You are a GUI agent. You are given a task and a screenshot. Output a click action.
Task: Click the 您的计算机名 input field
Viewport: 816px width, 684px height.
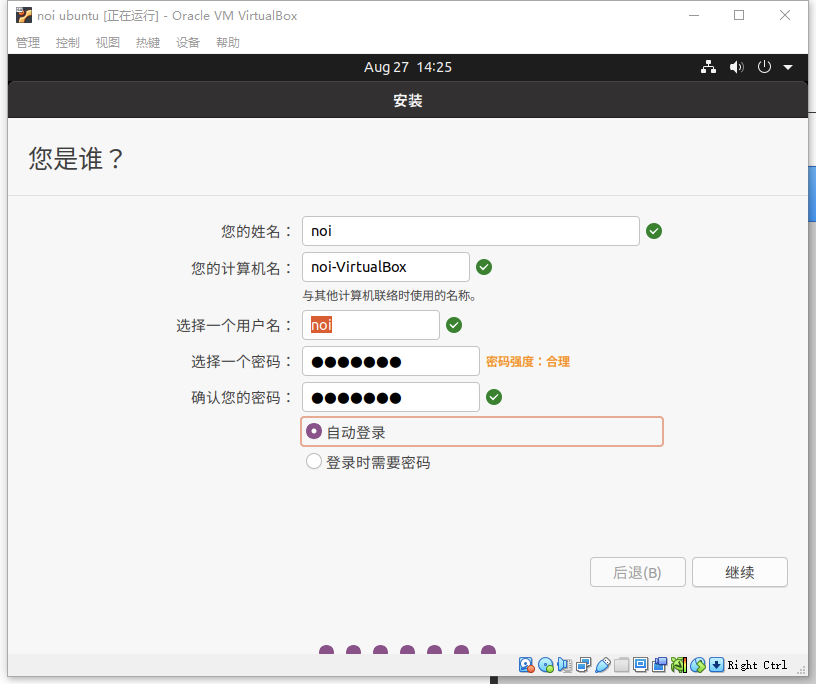click(x=386, y=267)
